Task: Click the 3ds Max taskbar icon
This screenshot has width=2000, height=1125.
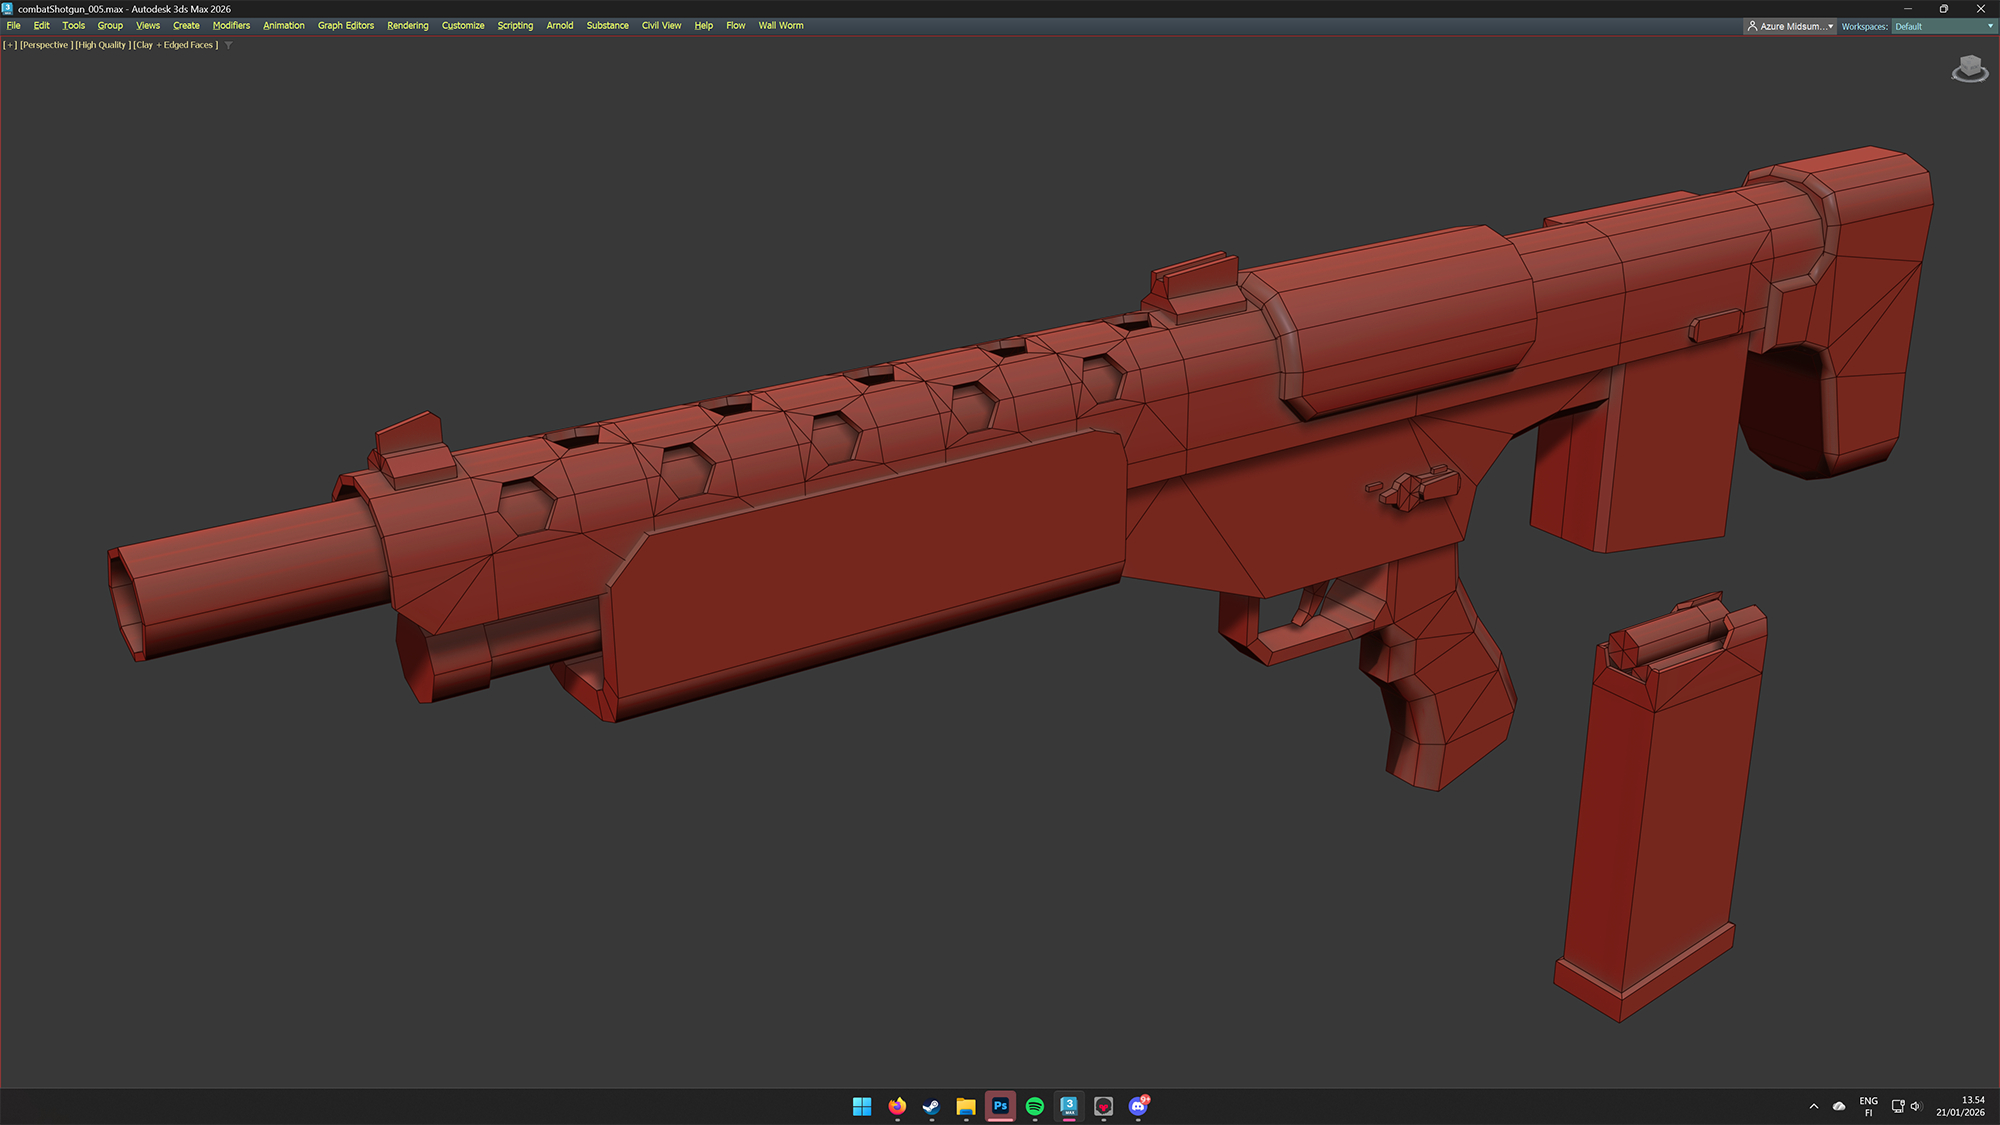Action: pos(1069,1105)
